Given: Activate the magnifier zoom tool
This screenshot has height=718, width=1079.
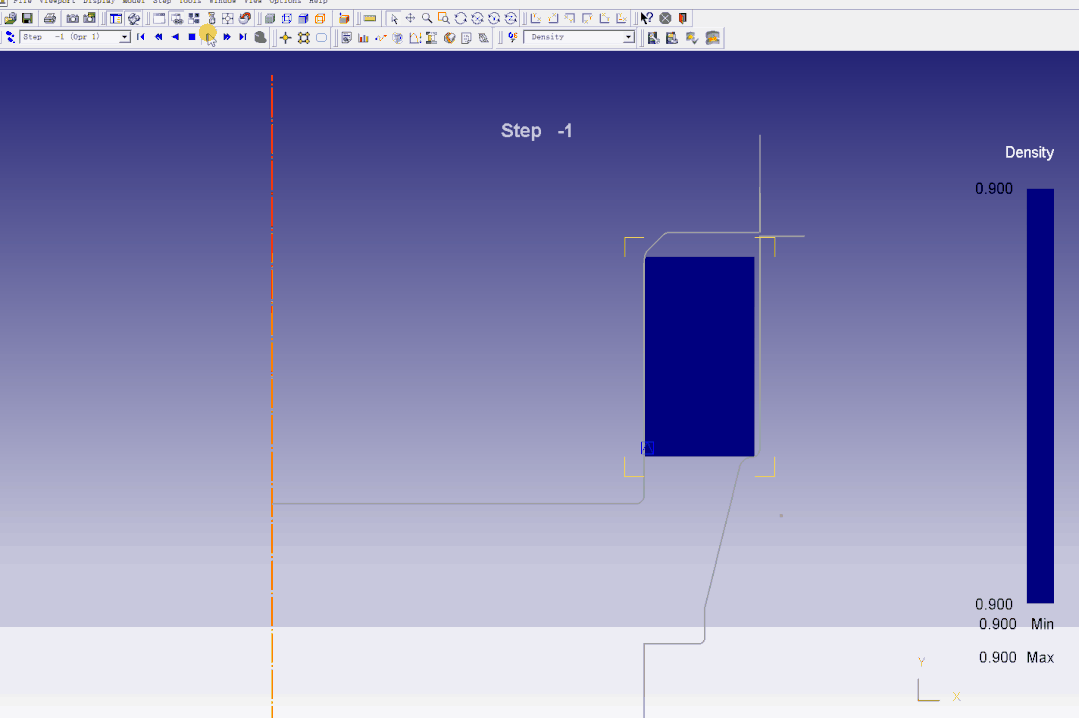Looking at the screenshot, I should click(427, 19).
